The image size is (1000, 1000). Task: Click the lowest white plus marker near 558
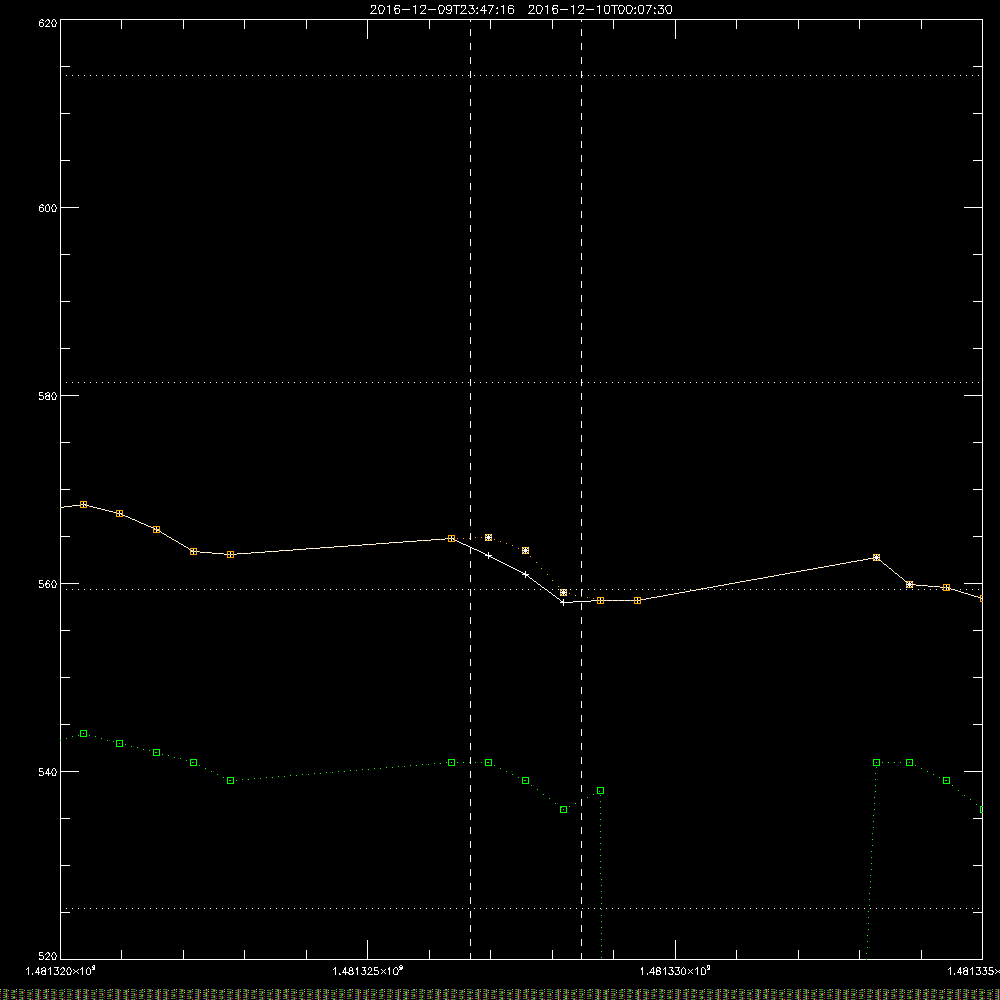[x=562, y=602]
